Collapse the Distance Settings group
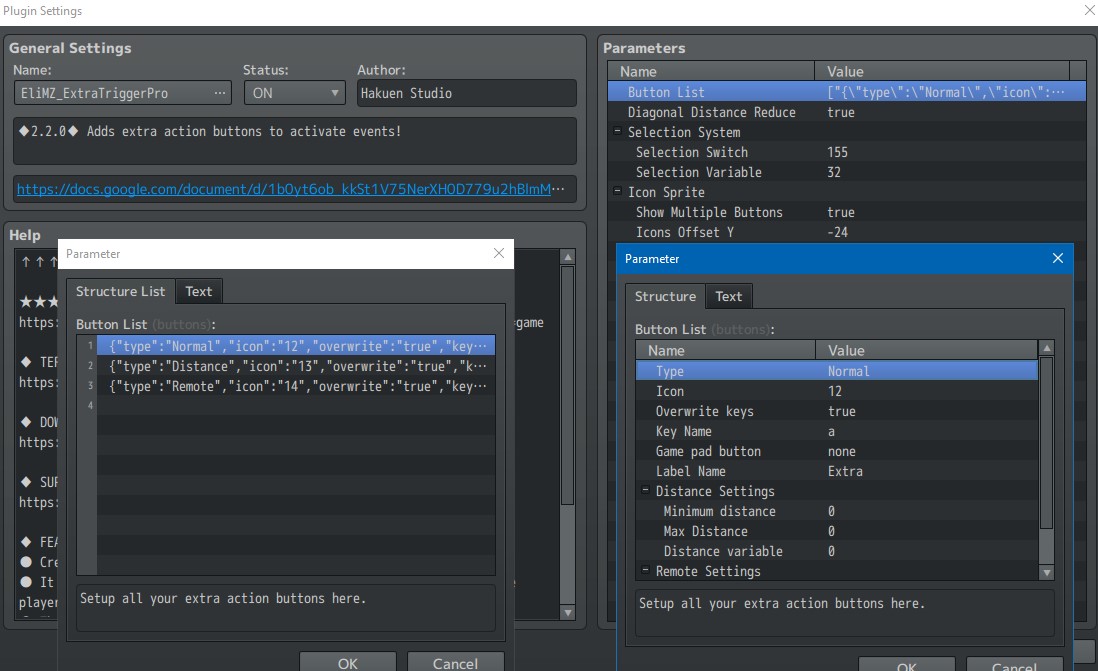Screen dimensions: 1098x671 pos(645,490)
